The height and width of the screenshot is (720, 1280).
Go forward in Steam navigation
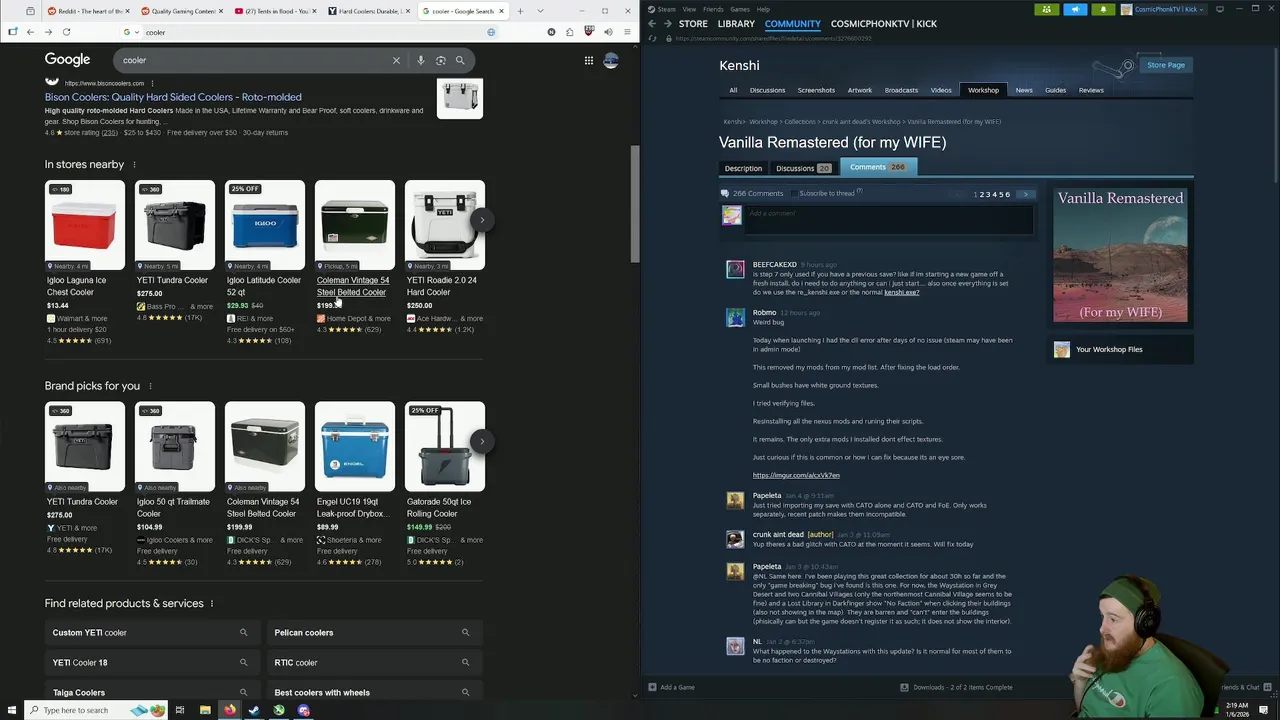pyautogui.click(x=668, y=23)
